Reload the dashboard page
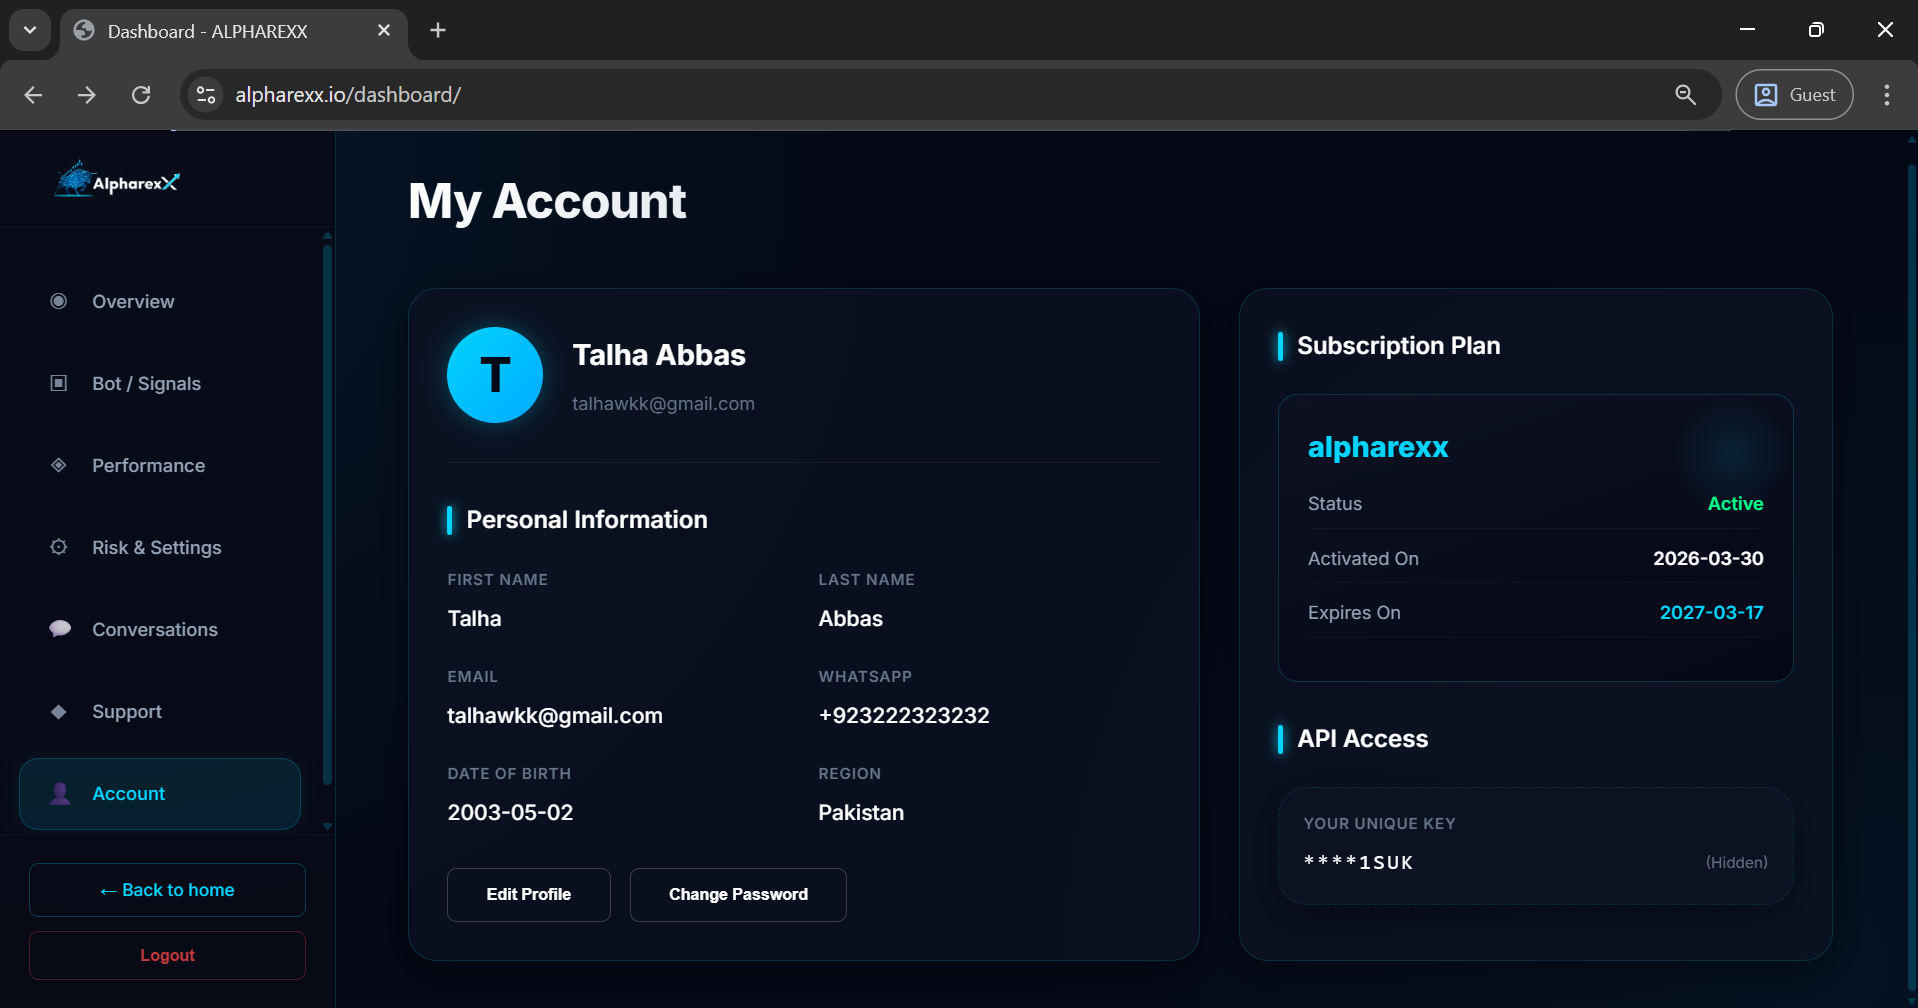The image size is (1918, 1008). click(x=141, y=95)
